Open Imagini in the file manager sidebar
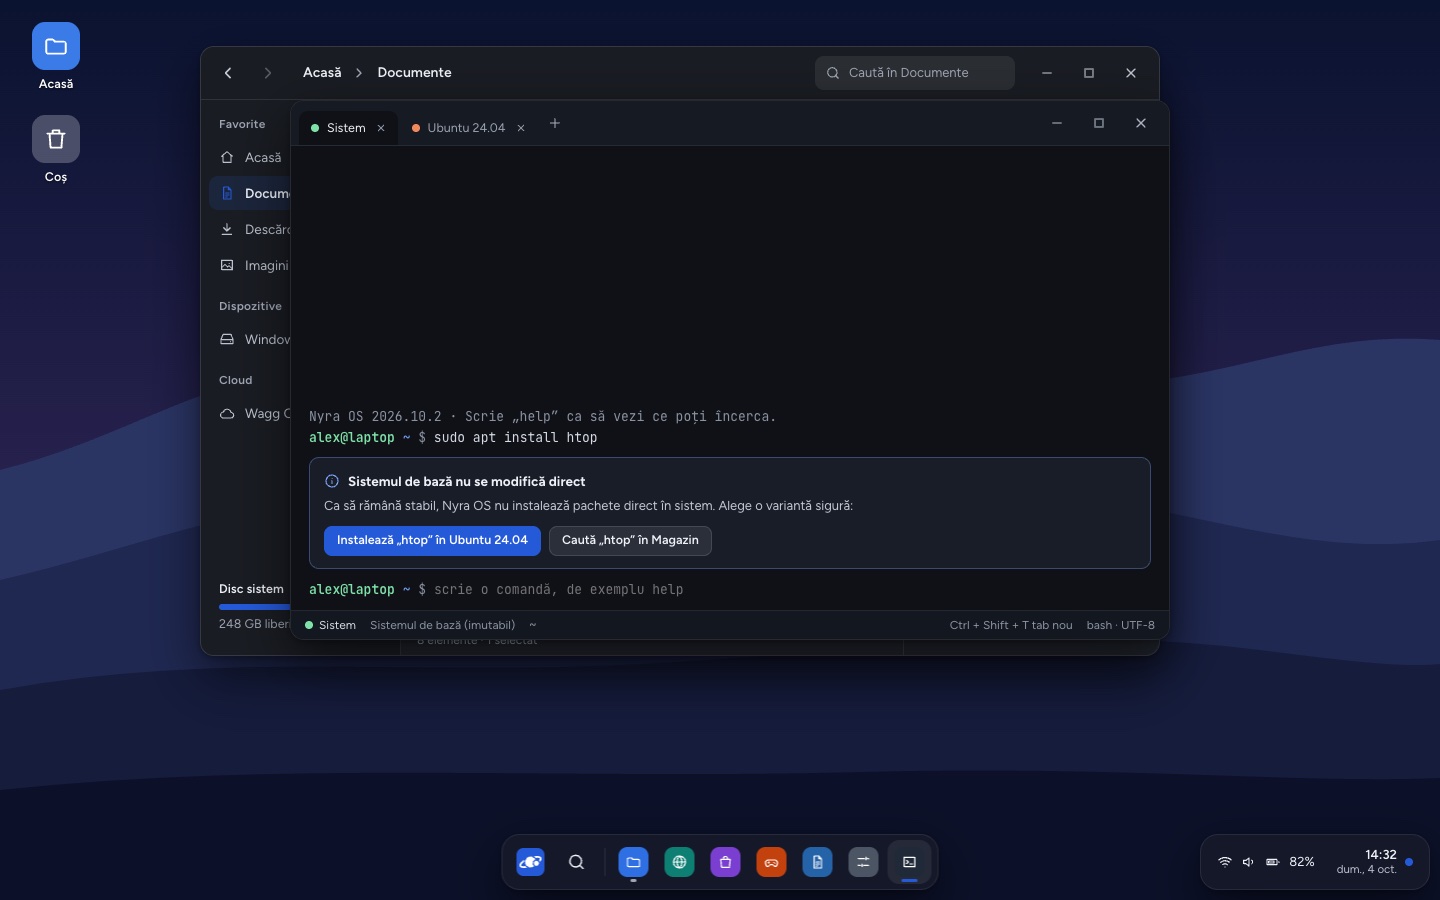The image size is (1440, 900). tap(250, 266)
